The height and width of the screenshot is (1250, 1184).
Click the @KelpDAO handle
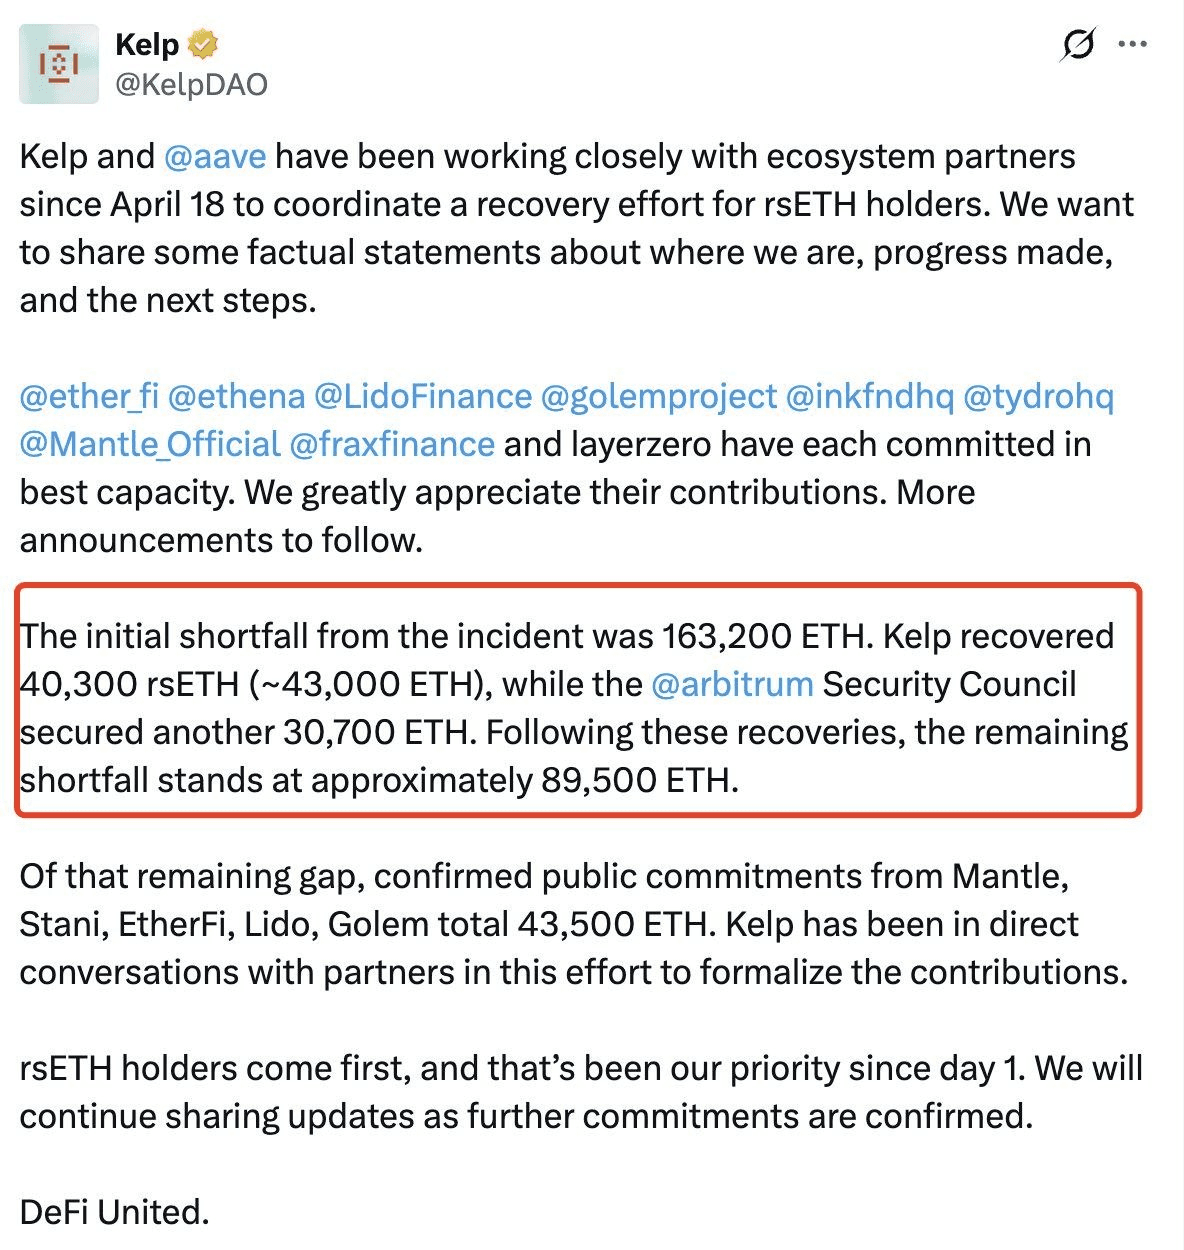coord(191,85)
